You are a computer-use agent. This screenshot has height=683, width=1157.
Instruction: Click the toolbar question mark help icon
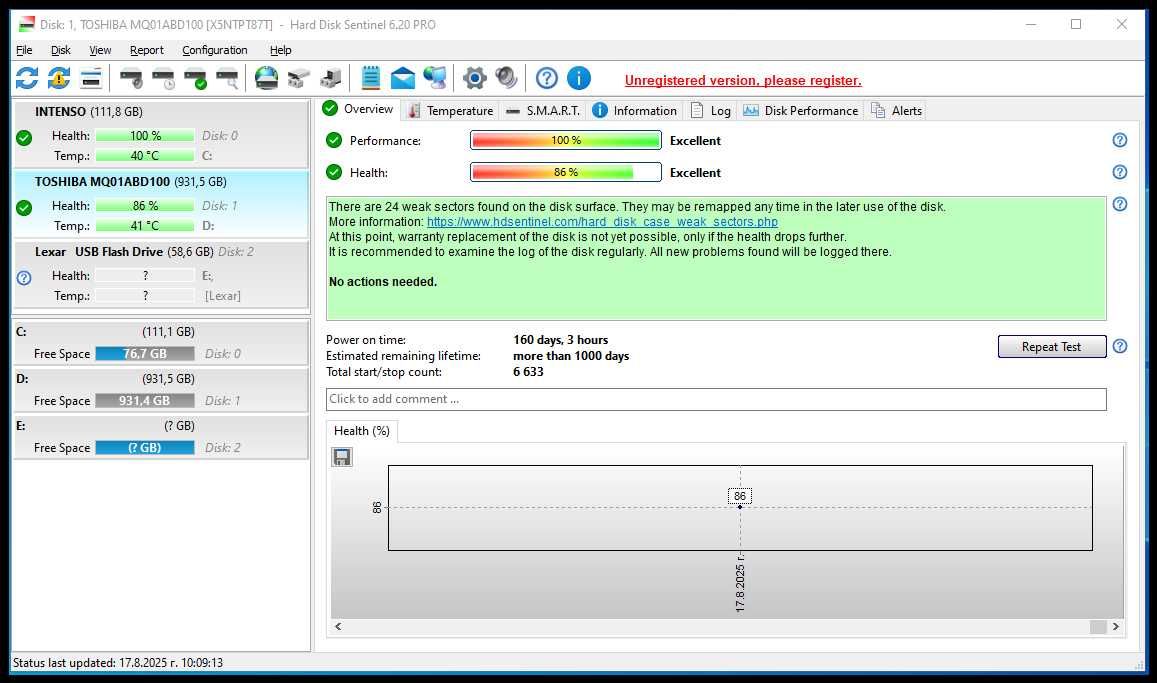pyautogui.click(x=547, y=78)
